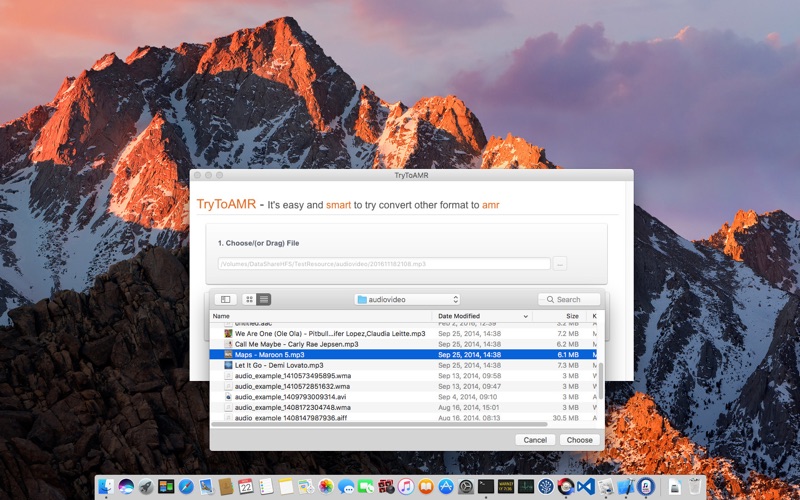
Task: Open Console app from the Dock
Action: [506, 486]
